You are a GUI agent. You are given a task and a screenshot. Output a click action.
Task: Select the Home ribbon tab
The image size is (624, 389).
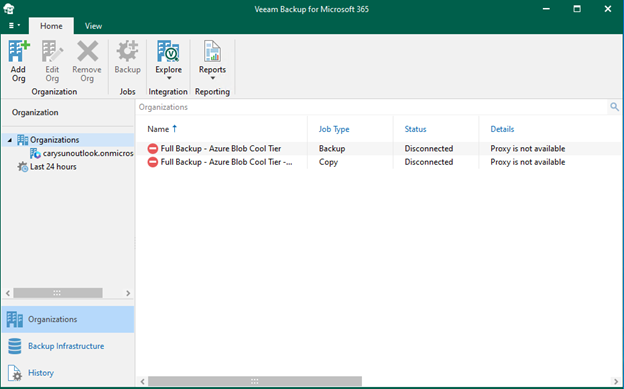point(51,26)
